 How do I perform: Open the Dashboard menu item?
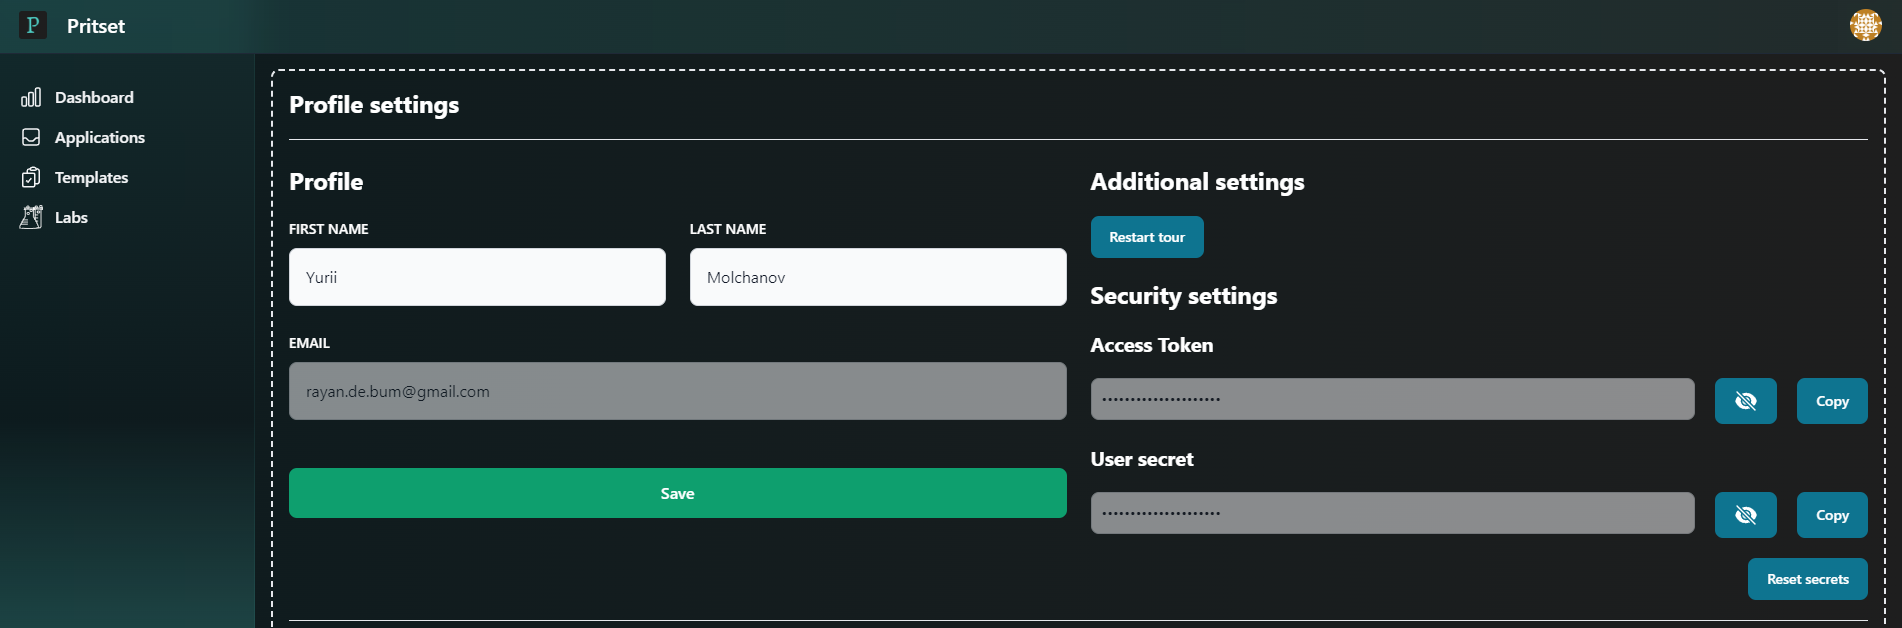click(x=94, y=97)
